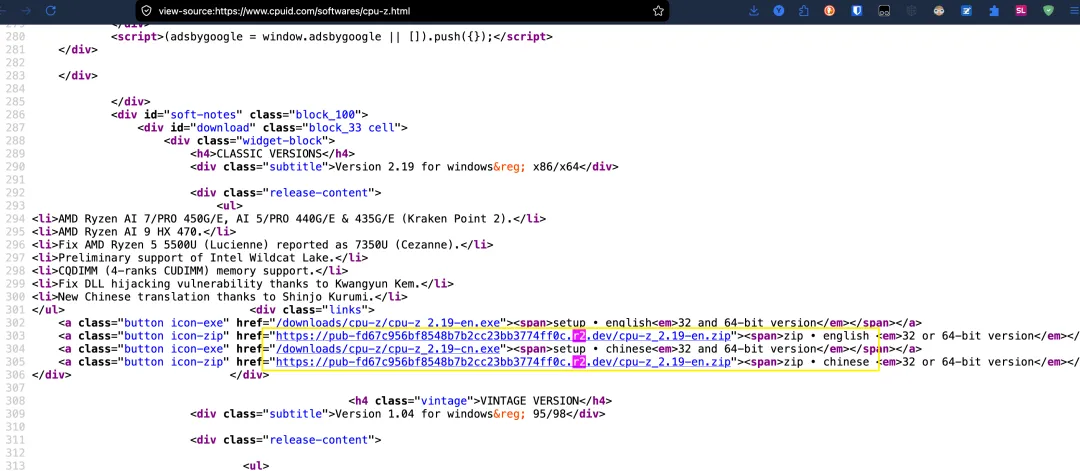
Task: Go forward with the forward arrow
Action: pyautogui.click(x=26, y=11)
